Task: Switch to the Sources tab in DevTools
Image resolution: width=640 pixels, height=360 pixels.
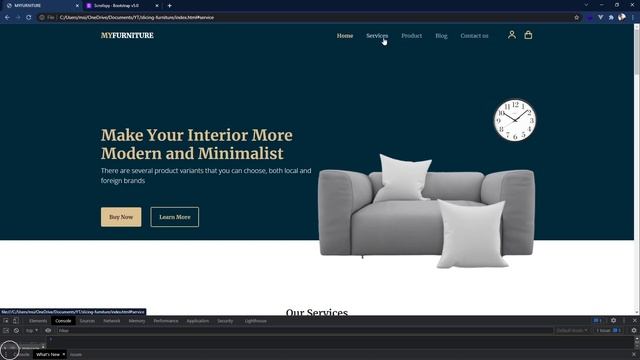Action: click(x=87, y=321)
